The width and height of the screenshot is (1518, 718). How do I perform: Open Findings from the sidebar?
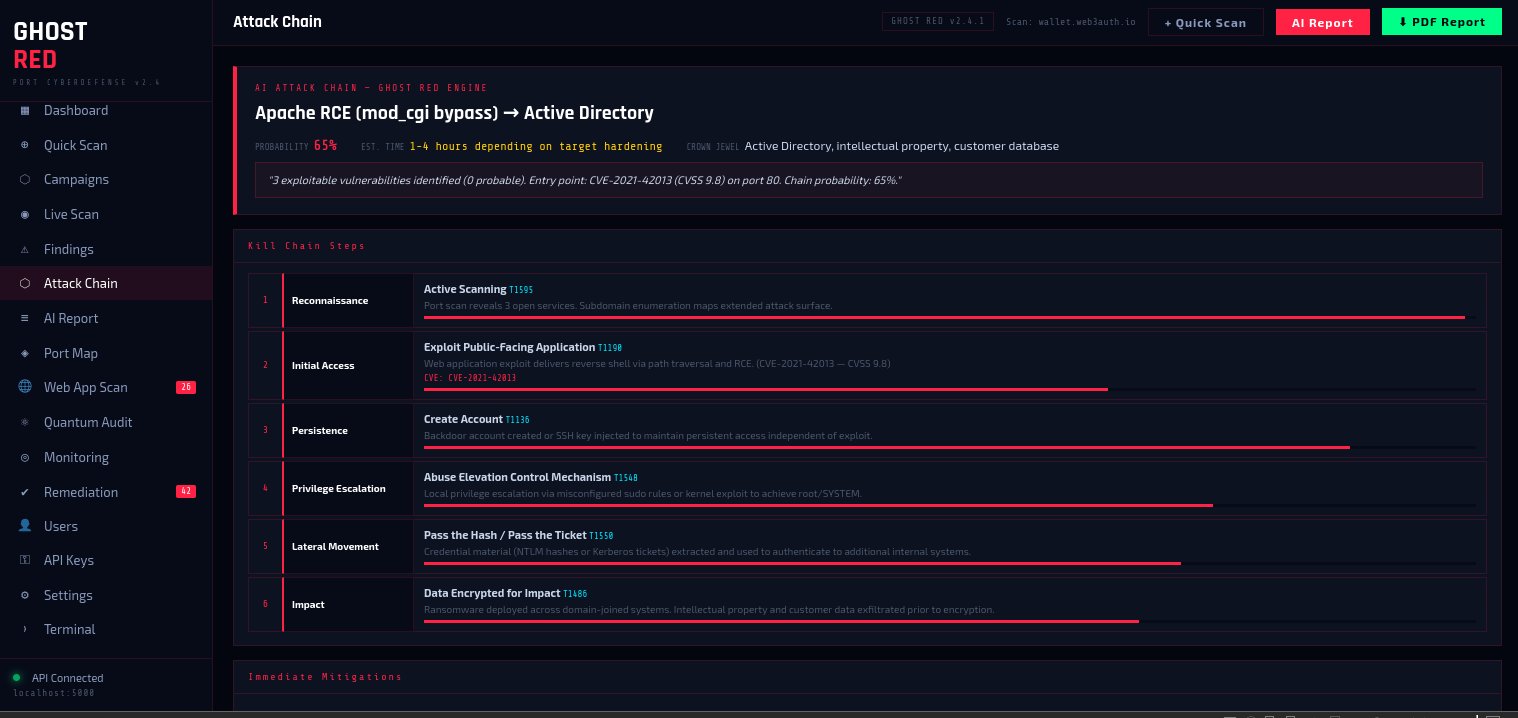coord(106,249)
